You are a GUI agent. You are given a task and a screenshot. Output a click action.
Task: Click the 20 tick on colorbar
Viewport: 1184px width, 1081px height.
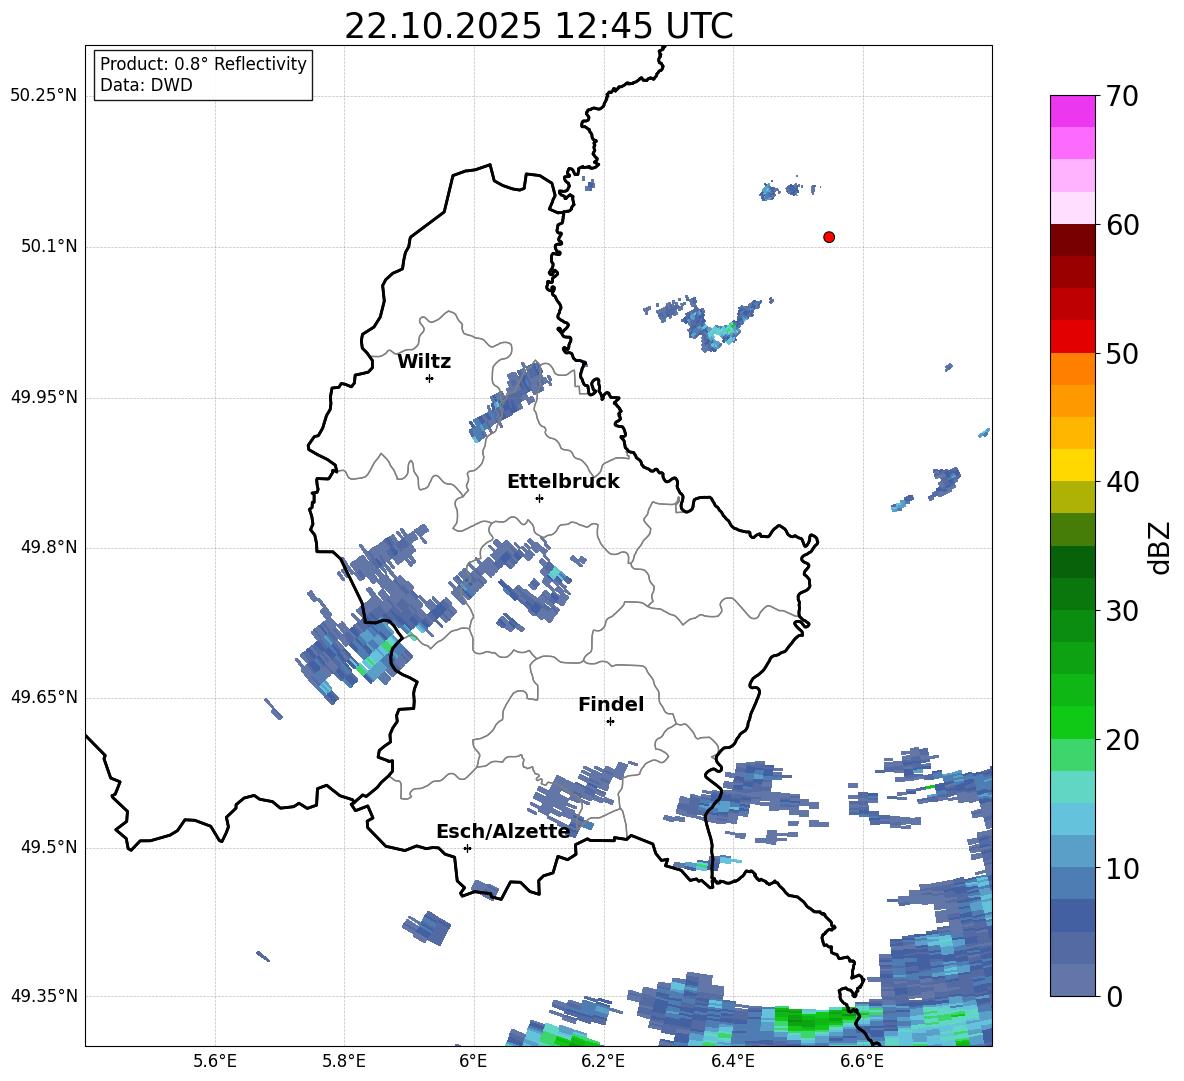[1122, 740]
